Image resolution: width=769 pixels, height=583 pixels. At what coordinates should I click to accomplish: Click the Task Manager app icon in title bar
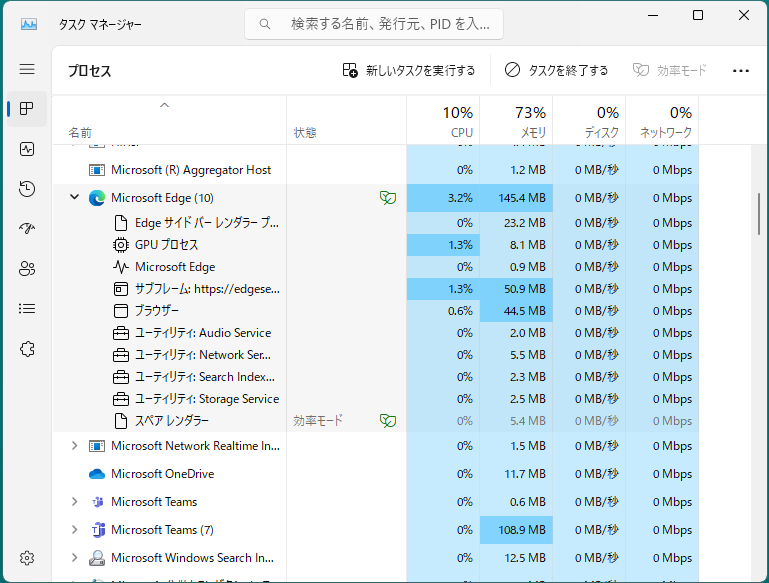click(x=29, y=24)
